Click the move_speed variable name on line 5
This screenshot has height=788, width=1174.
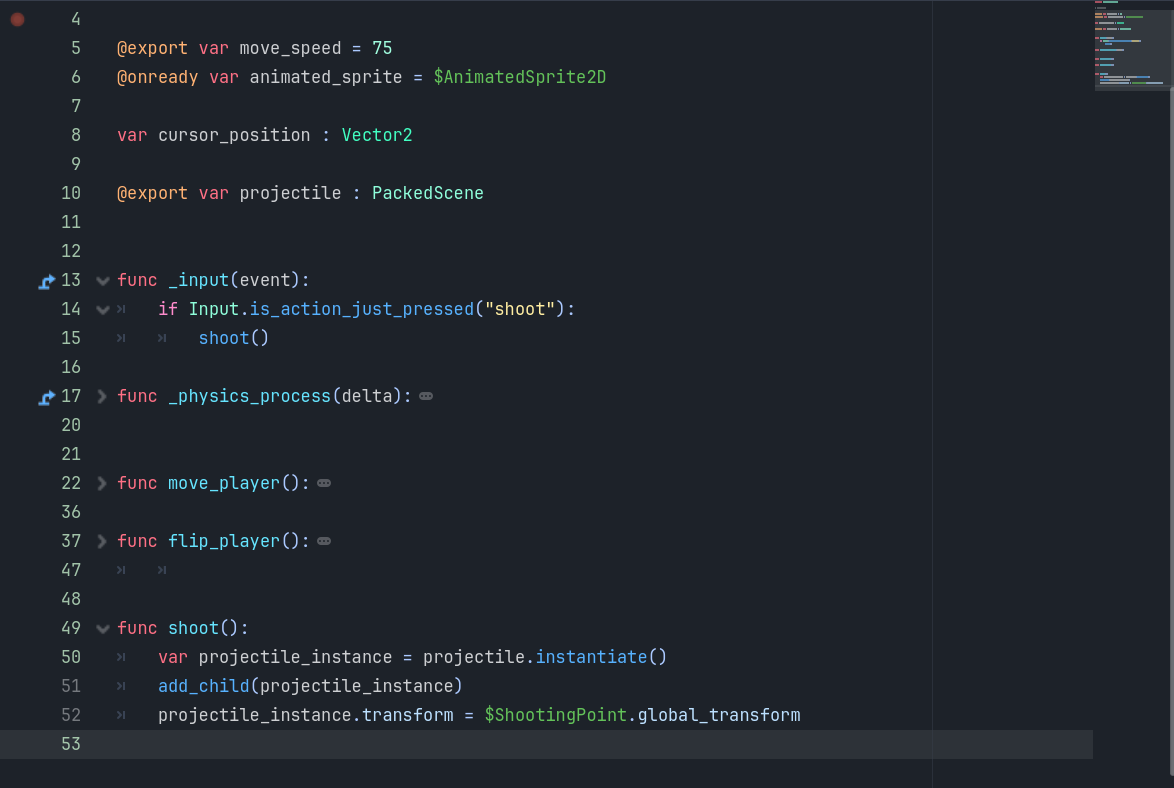click(290, 47)
